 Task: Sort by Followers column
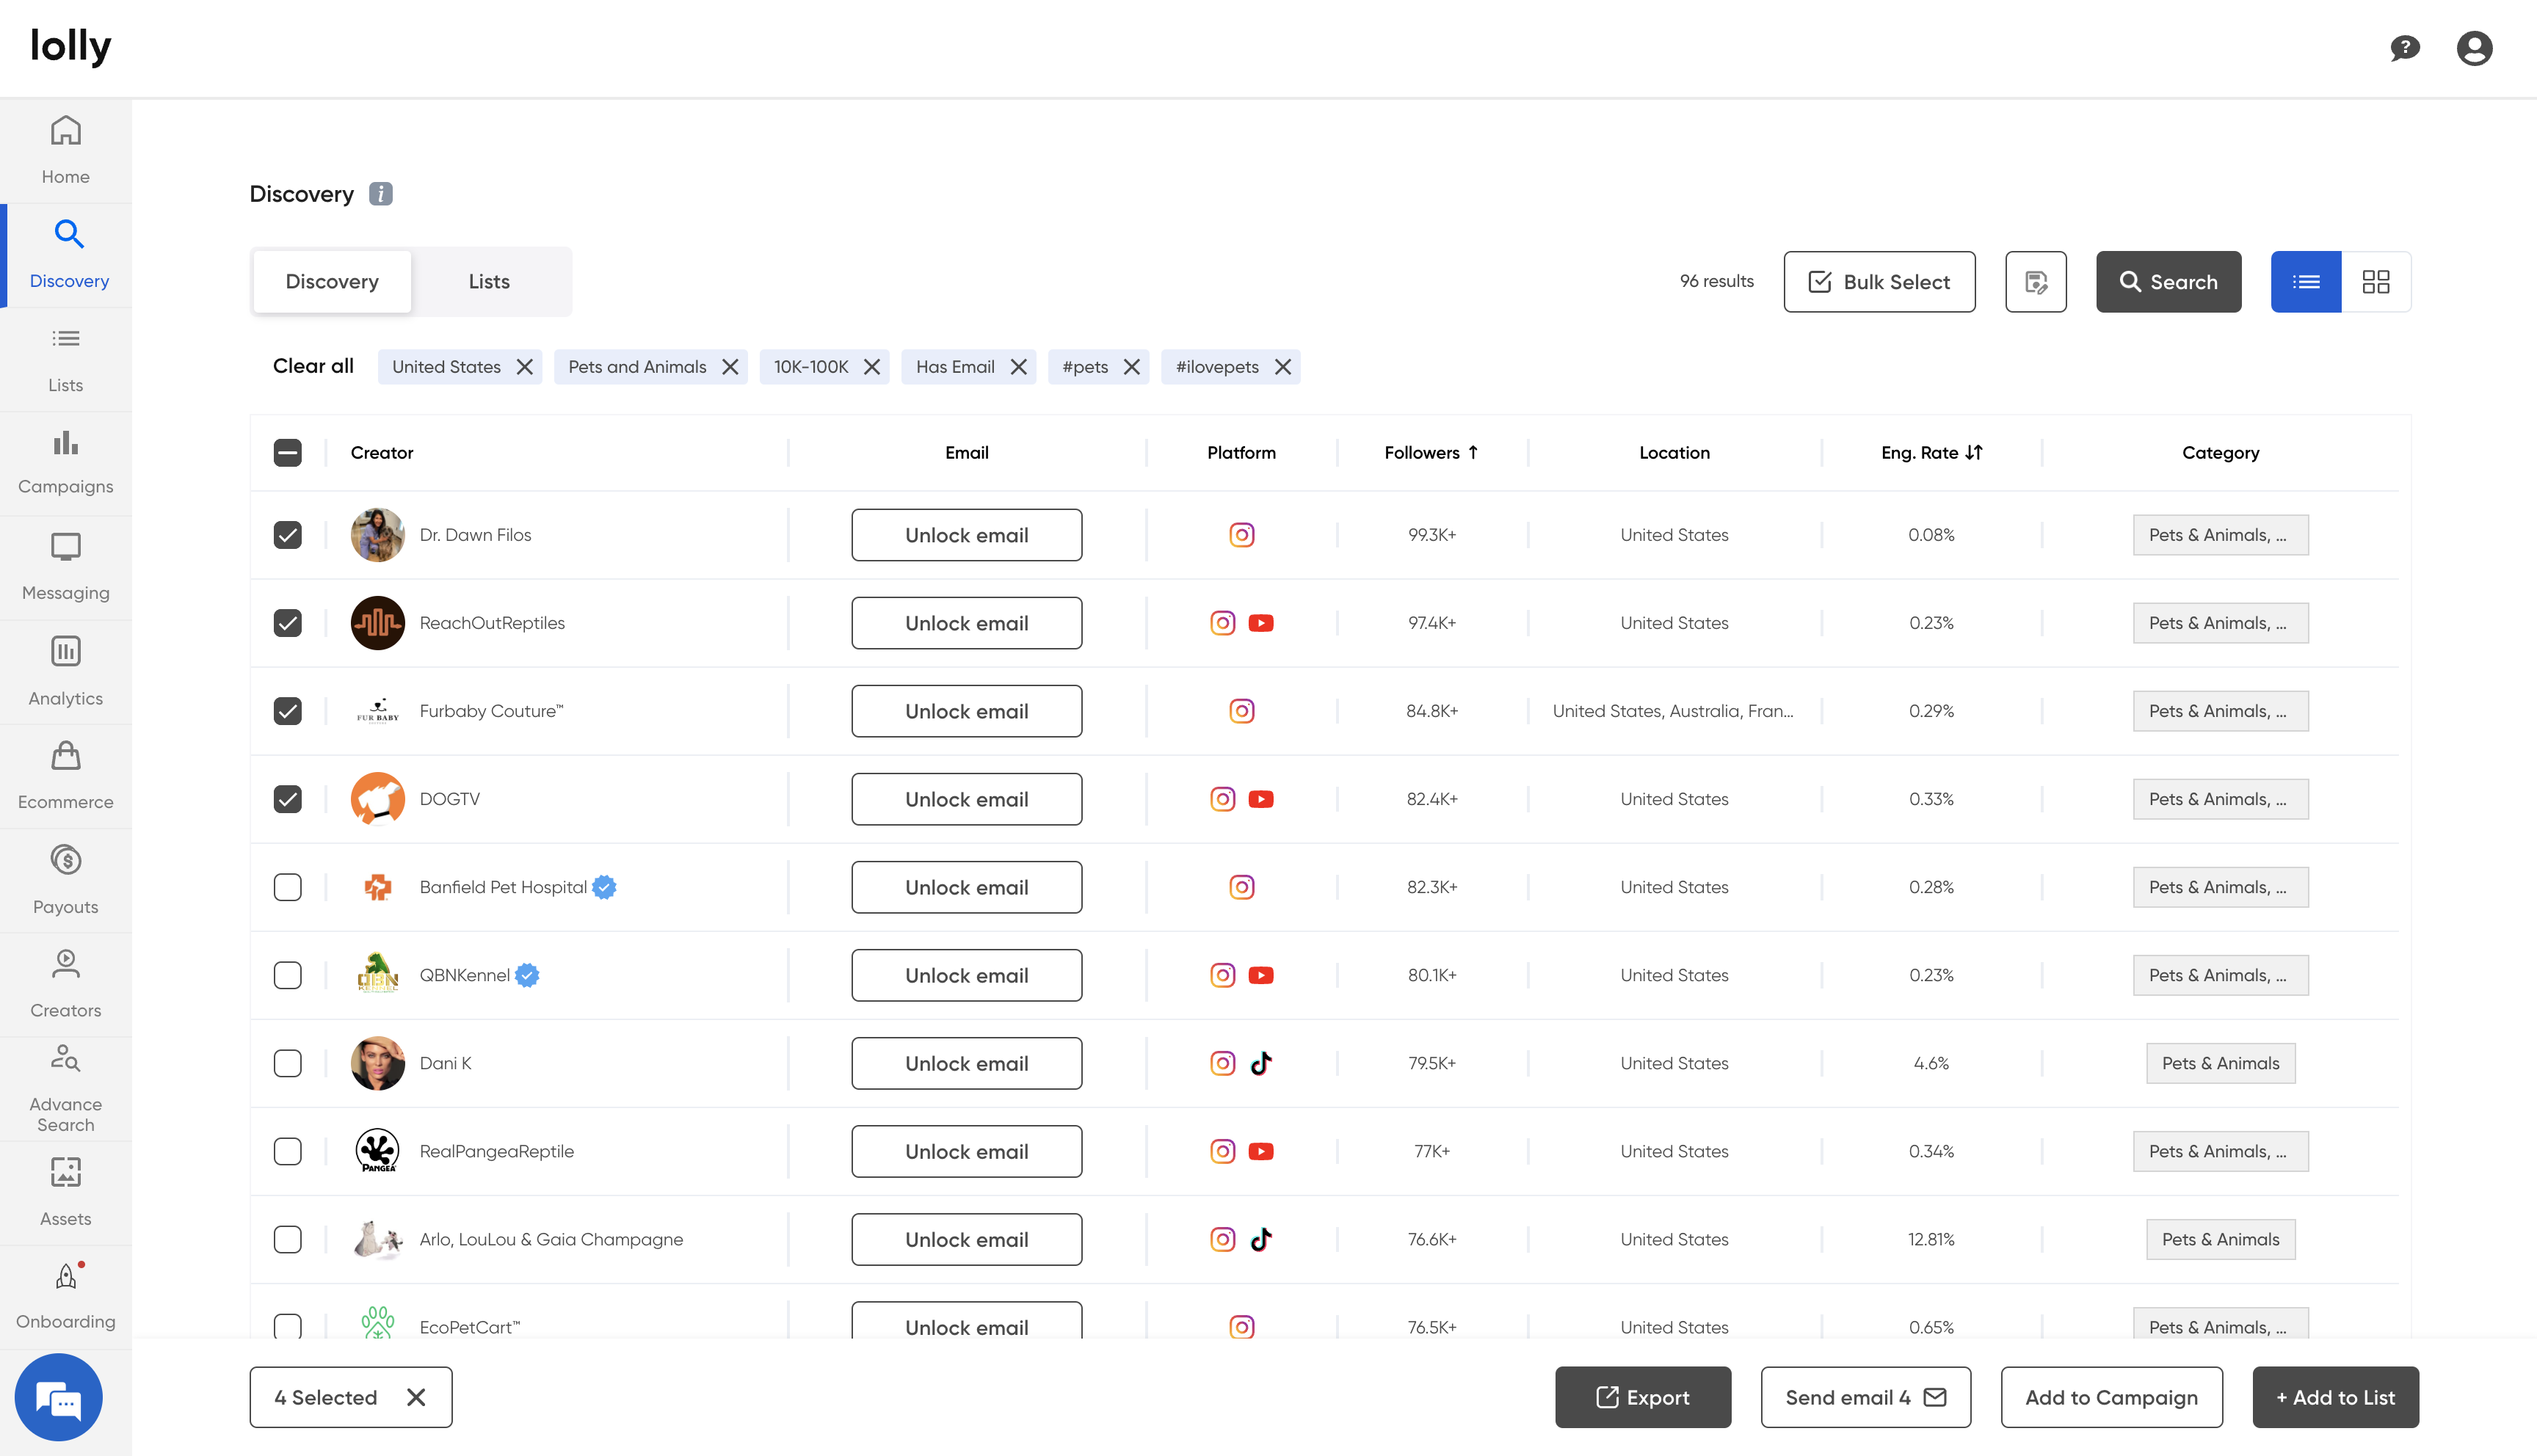pos(1431,453)
